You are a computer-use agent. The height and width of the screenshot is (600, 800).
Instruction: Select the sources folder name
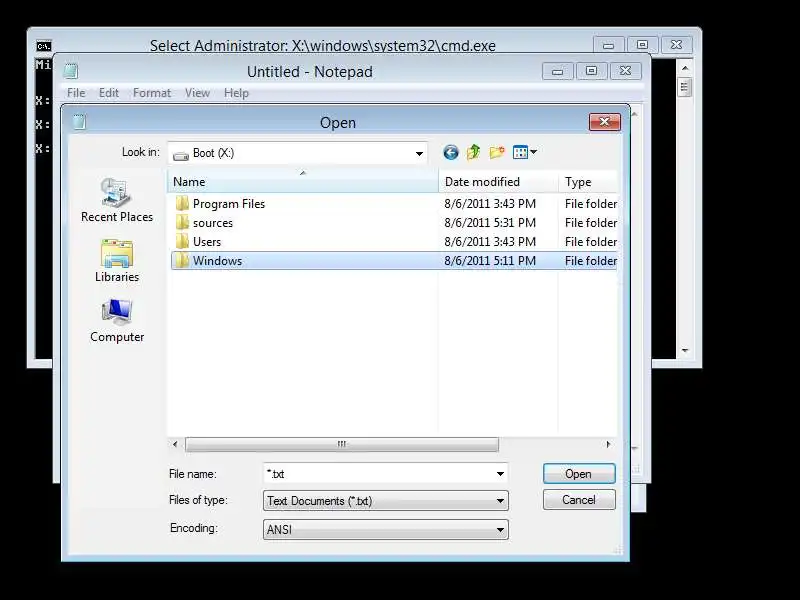[213, 223]
